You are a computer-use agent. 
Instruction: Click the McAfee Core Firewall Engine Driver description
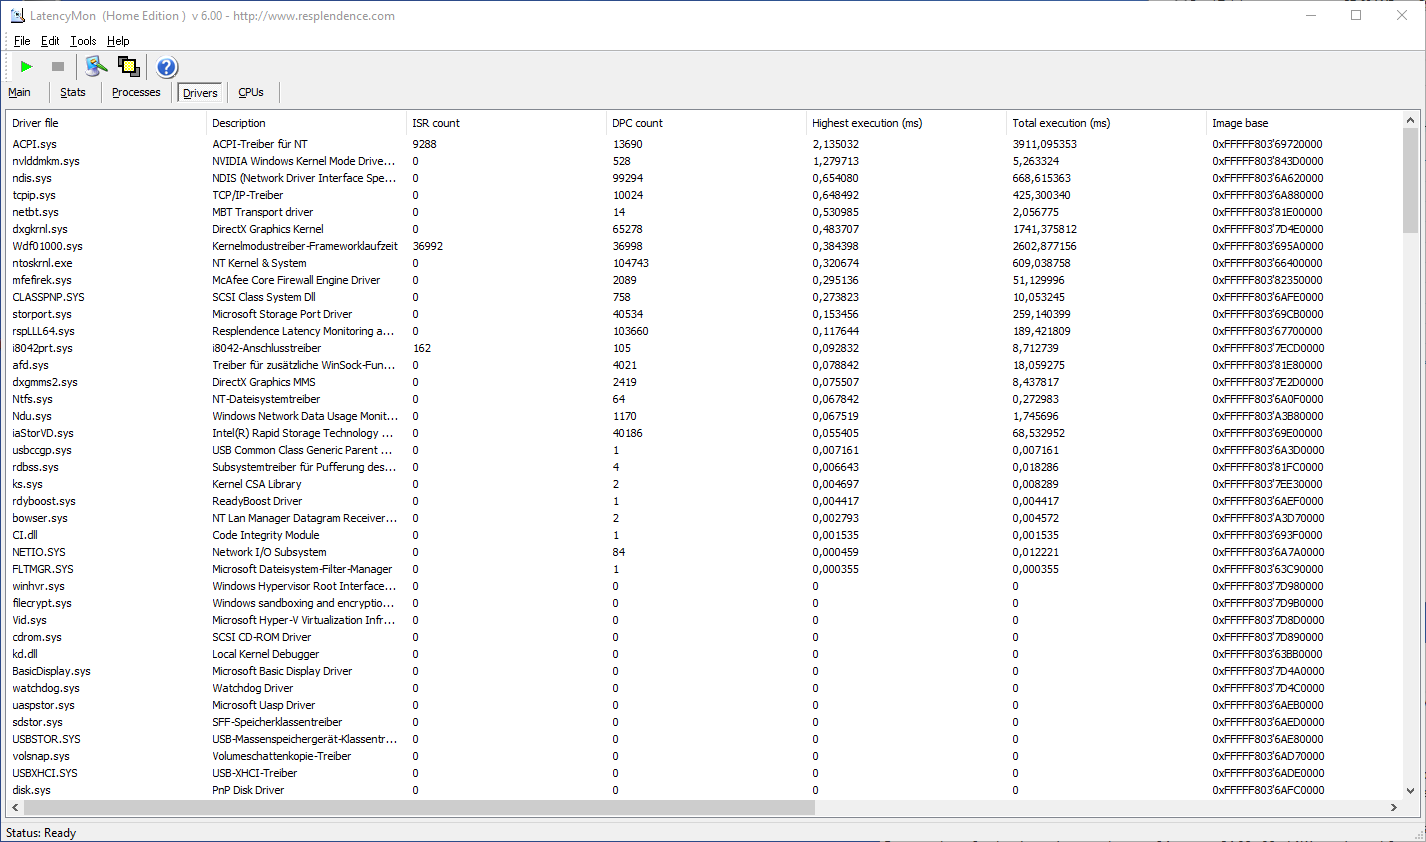(x=296, y=280)
